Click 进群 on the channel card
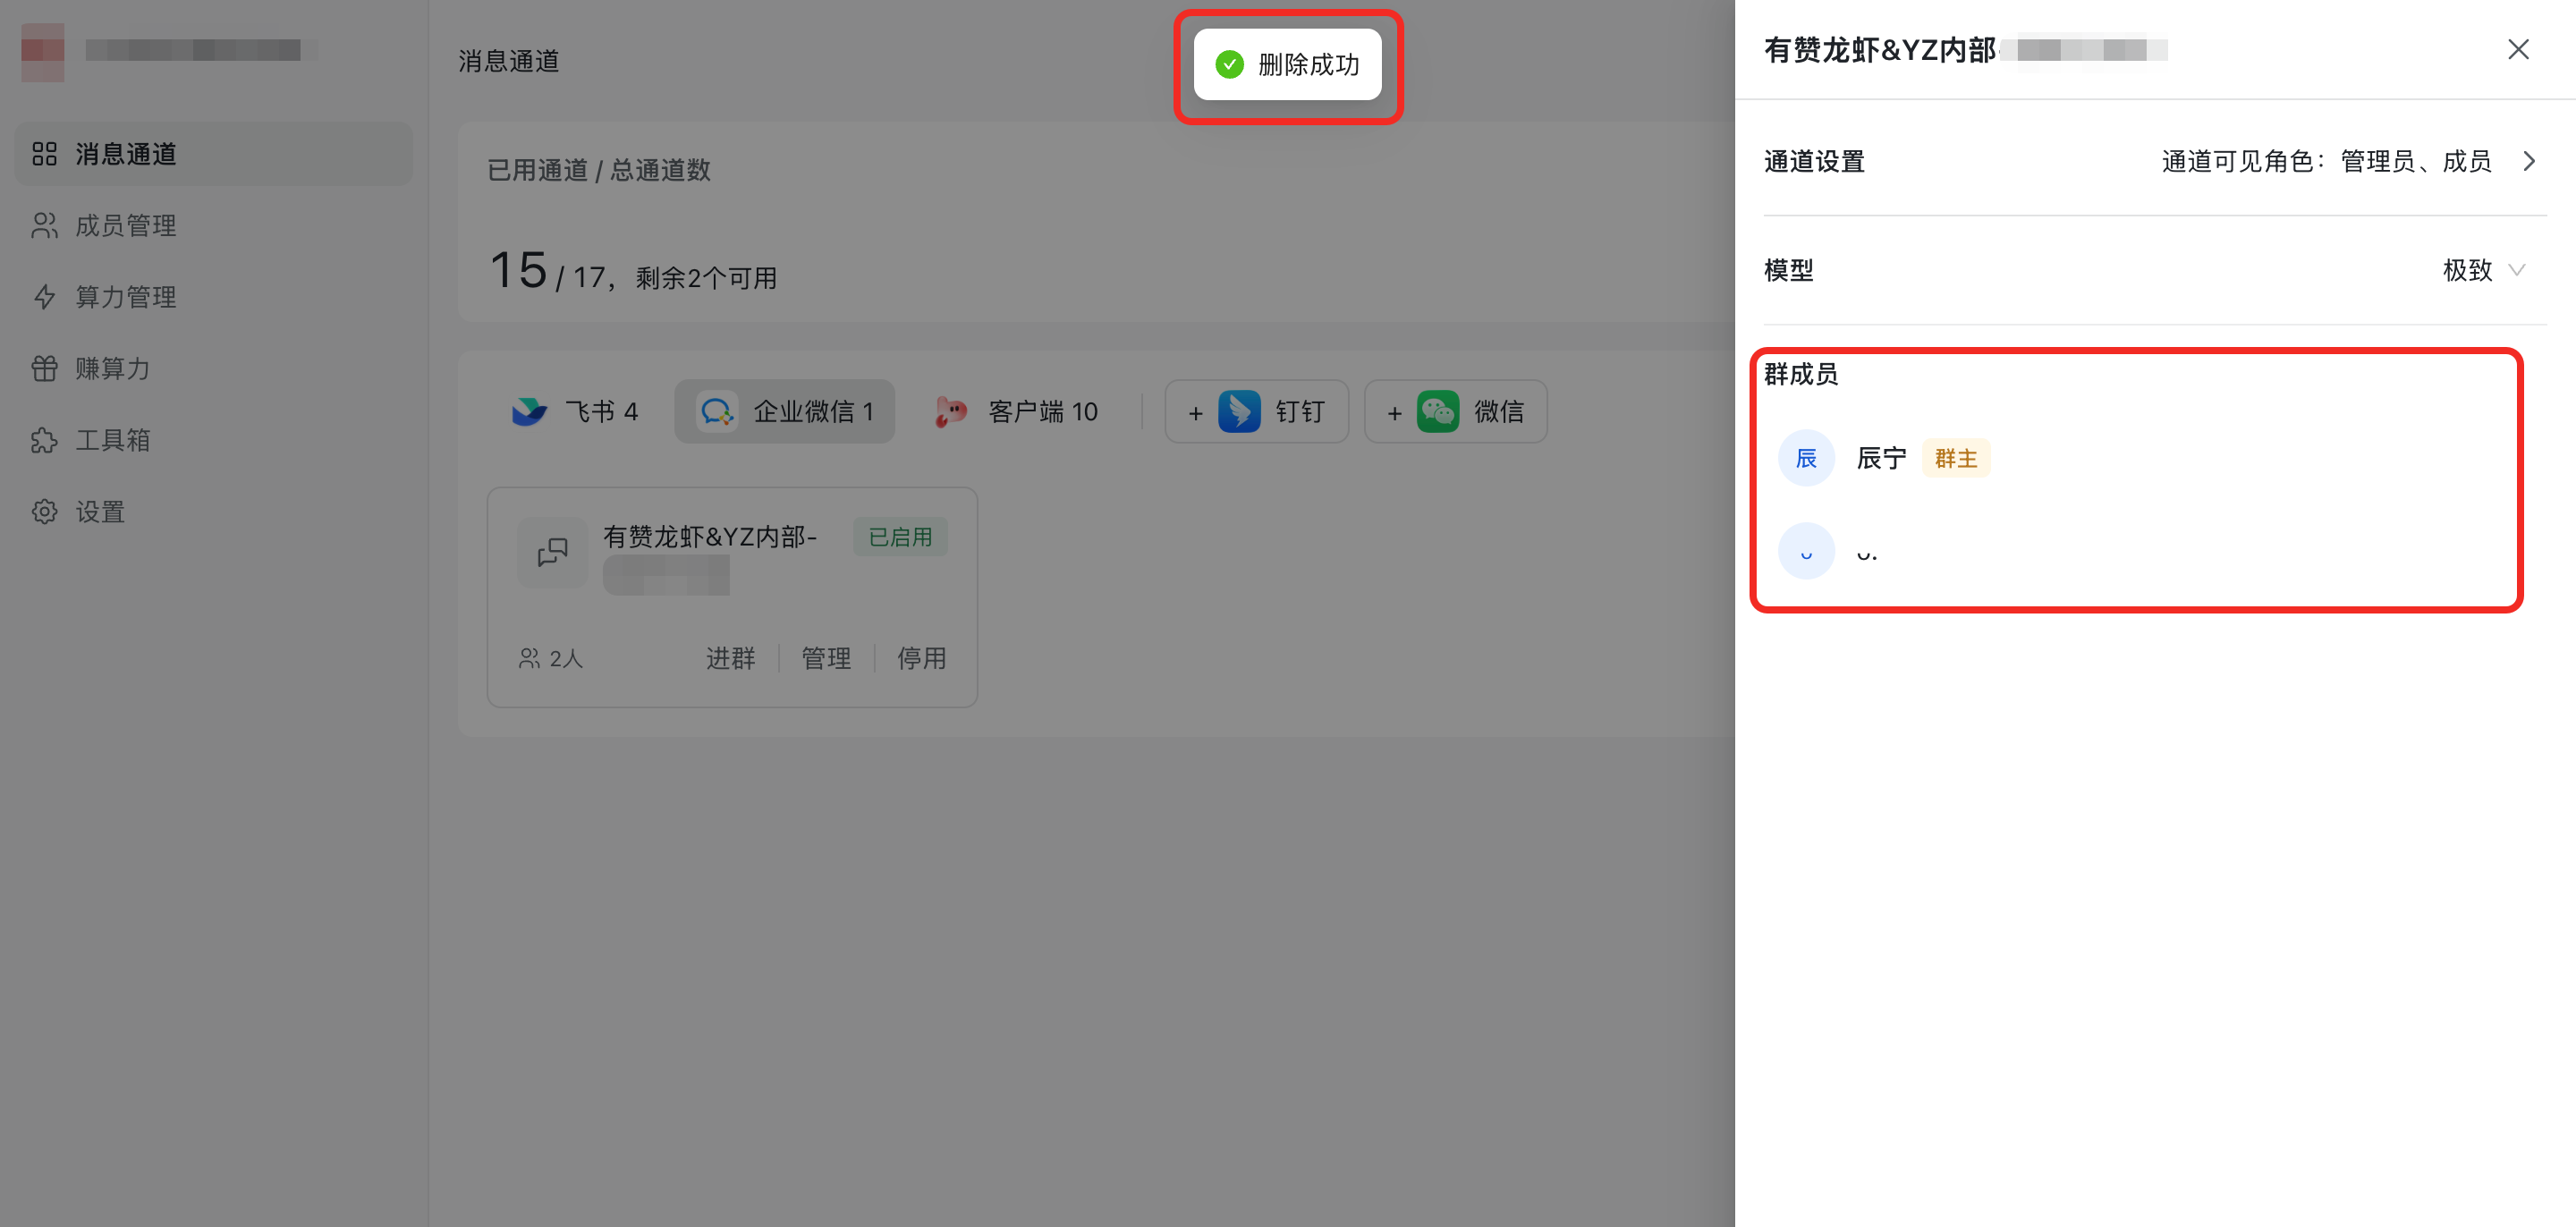 pyautogui.click(x=730, y=658)
